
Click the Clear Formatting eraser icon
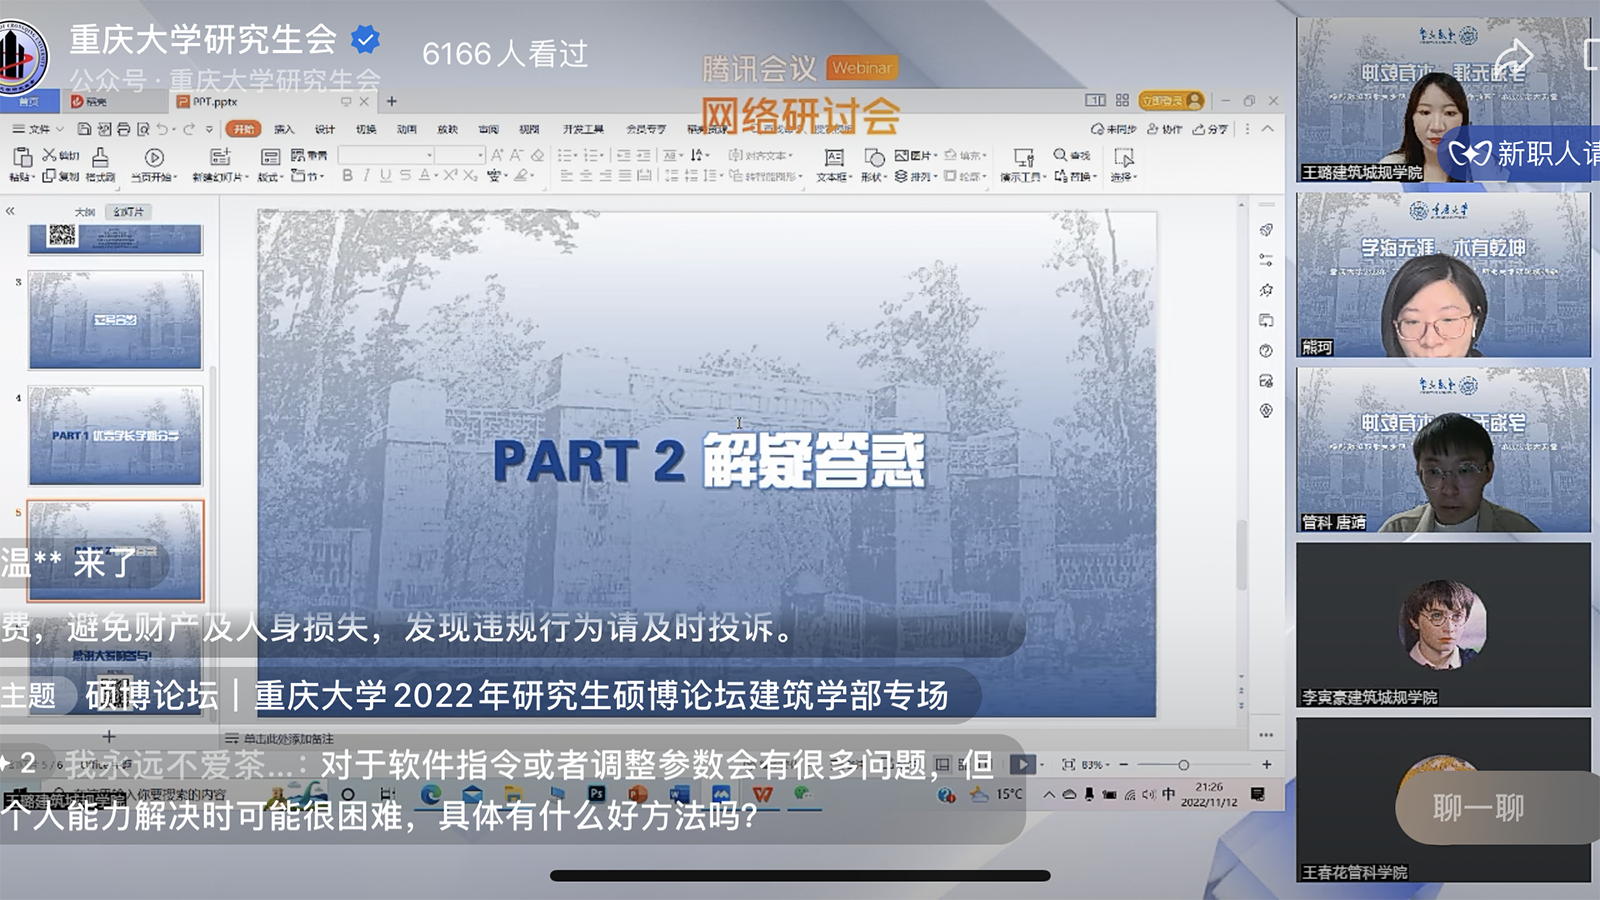(538, 155)
